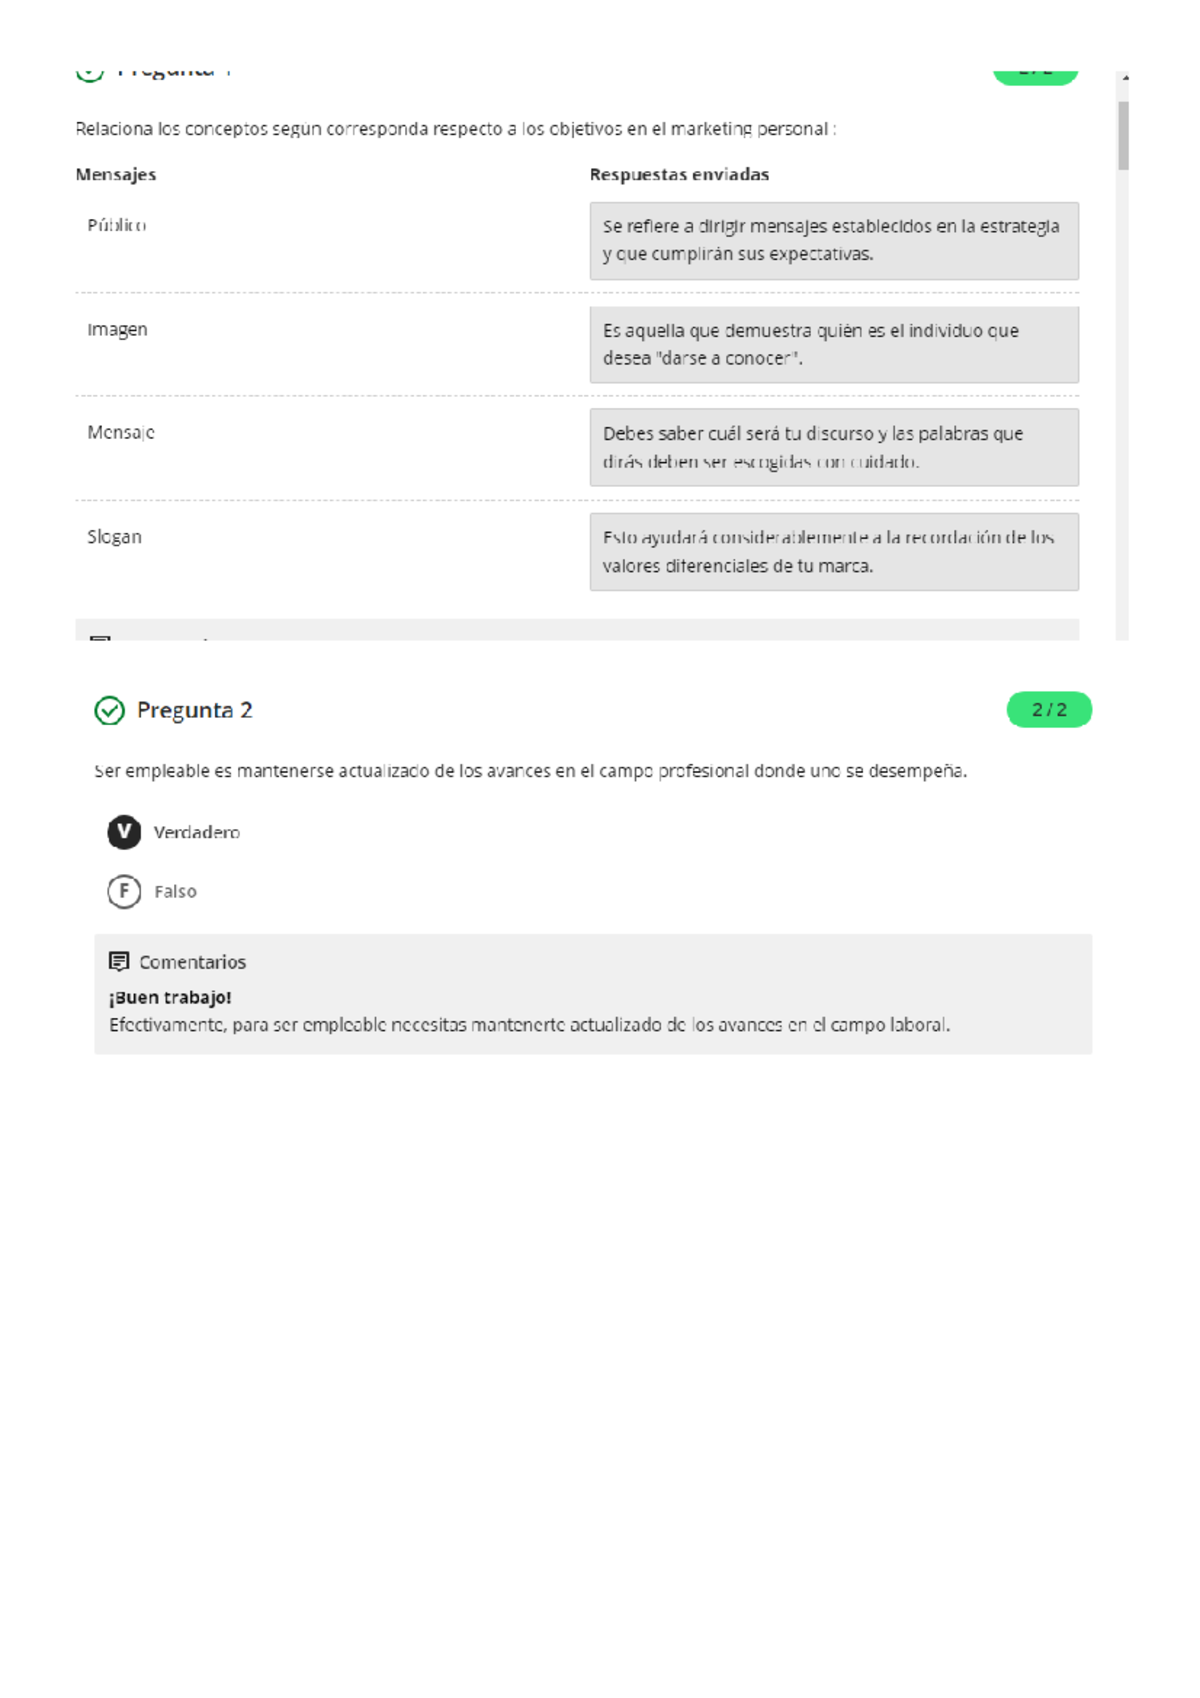Click the green check icon beside Pregunta 2

coord(109,710)
